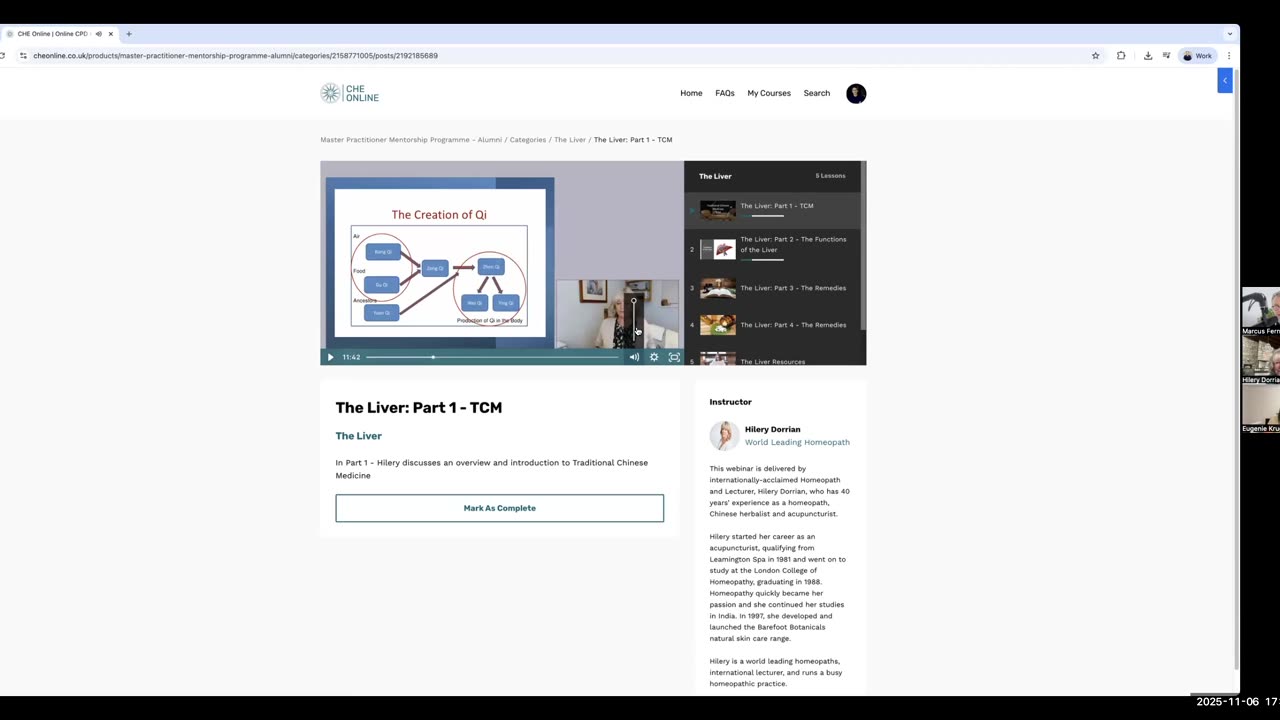Screen dimensions: 1280x720
Task: Open the media controls icon
Action: click(x=1166, y=56)
